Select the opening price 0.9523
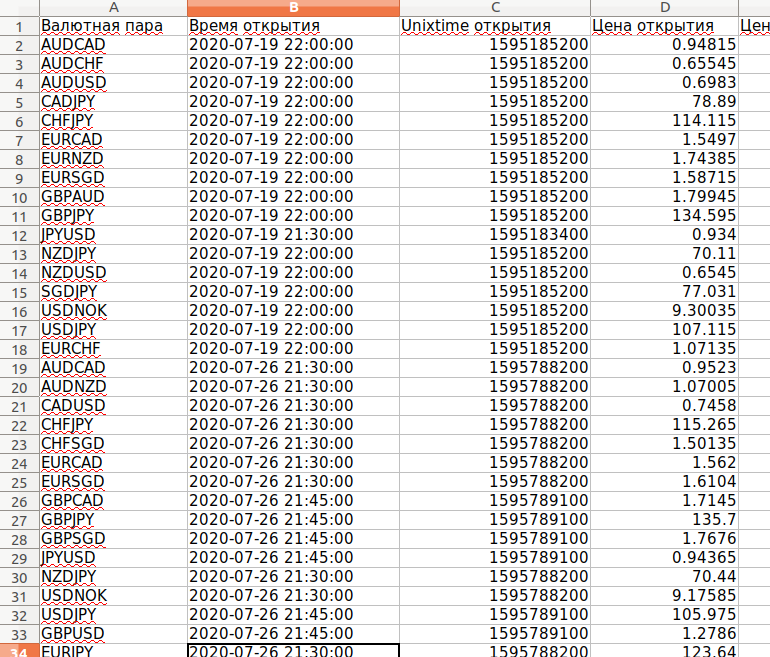Viewport: 770px width, 657px height. (664, 368)
